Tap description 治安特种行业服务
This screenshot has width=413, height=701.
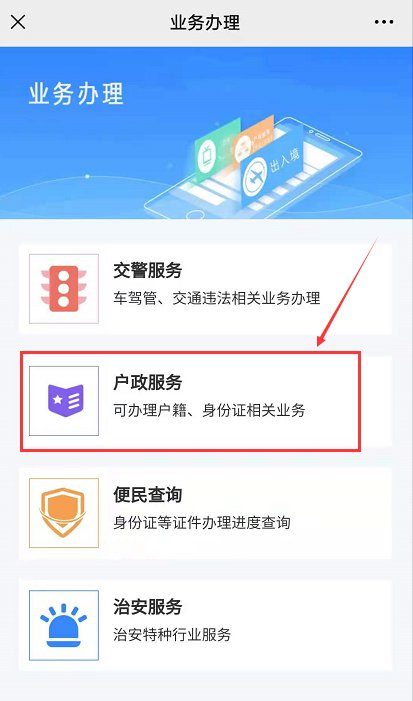172,634
